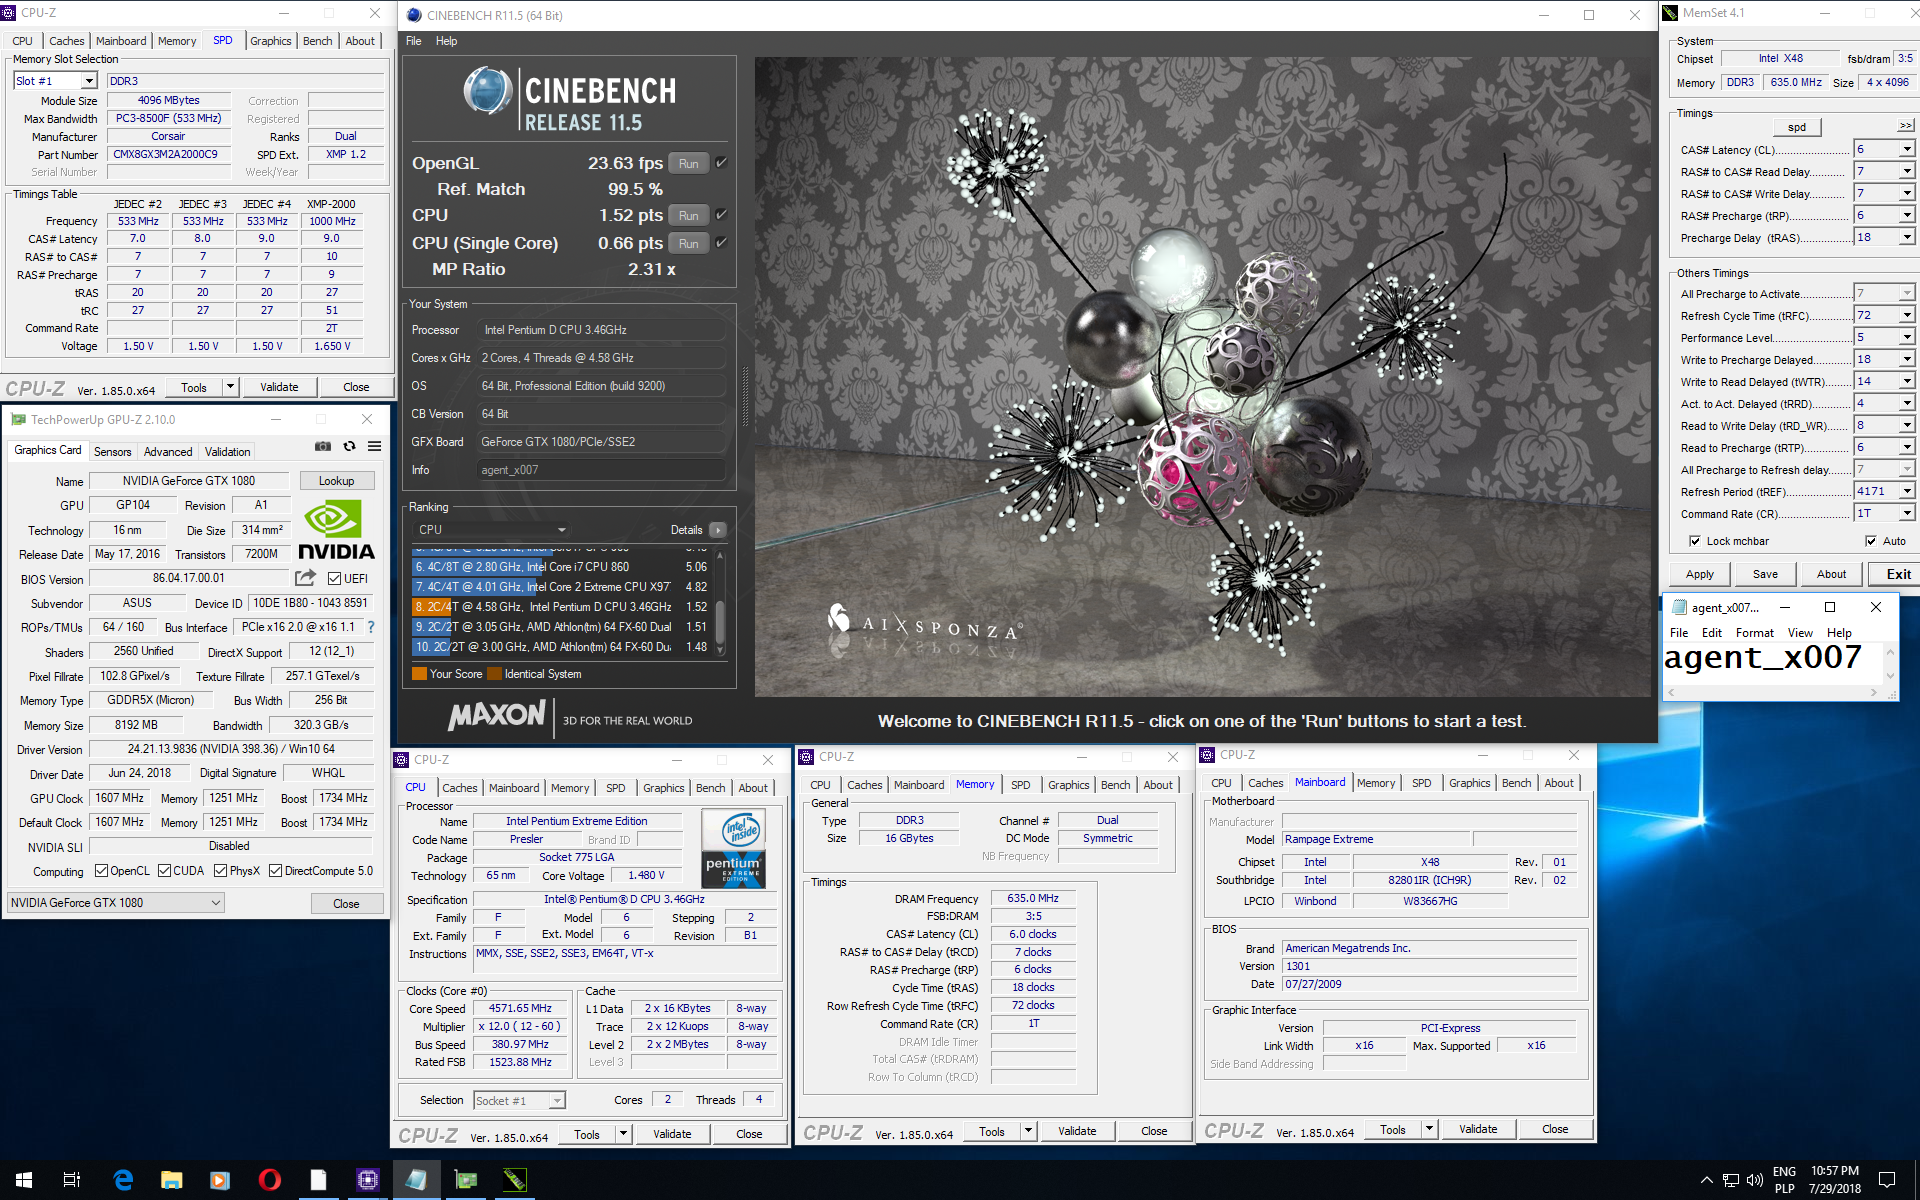1920x1200 pixels.
Task: Toggle the CPU (Single Core) test checkmark
Action: tap(721, 242)
